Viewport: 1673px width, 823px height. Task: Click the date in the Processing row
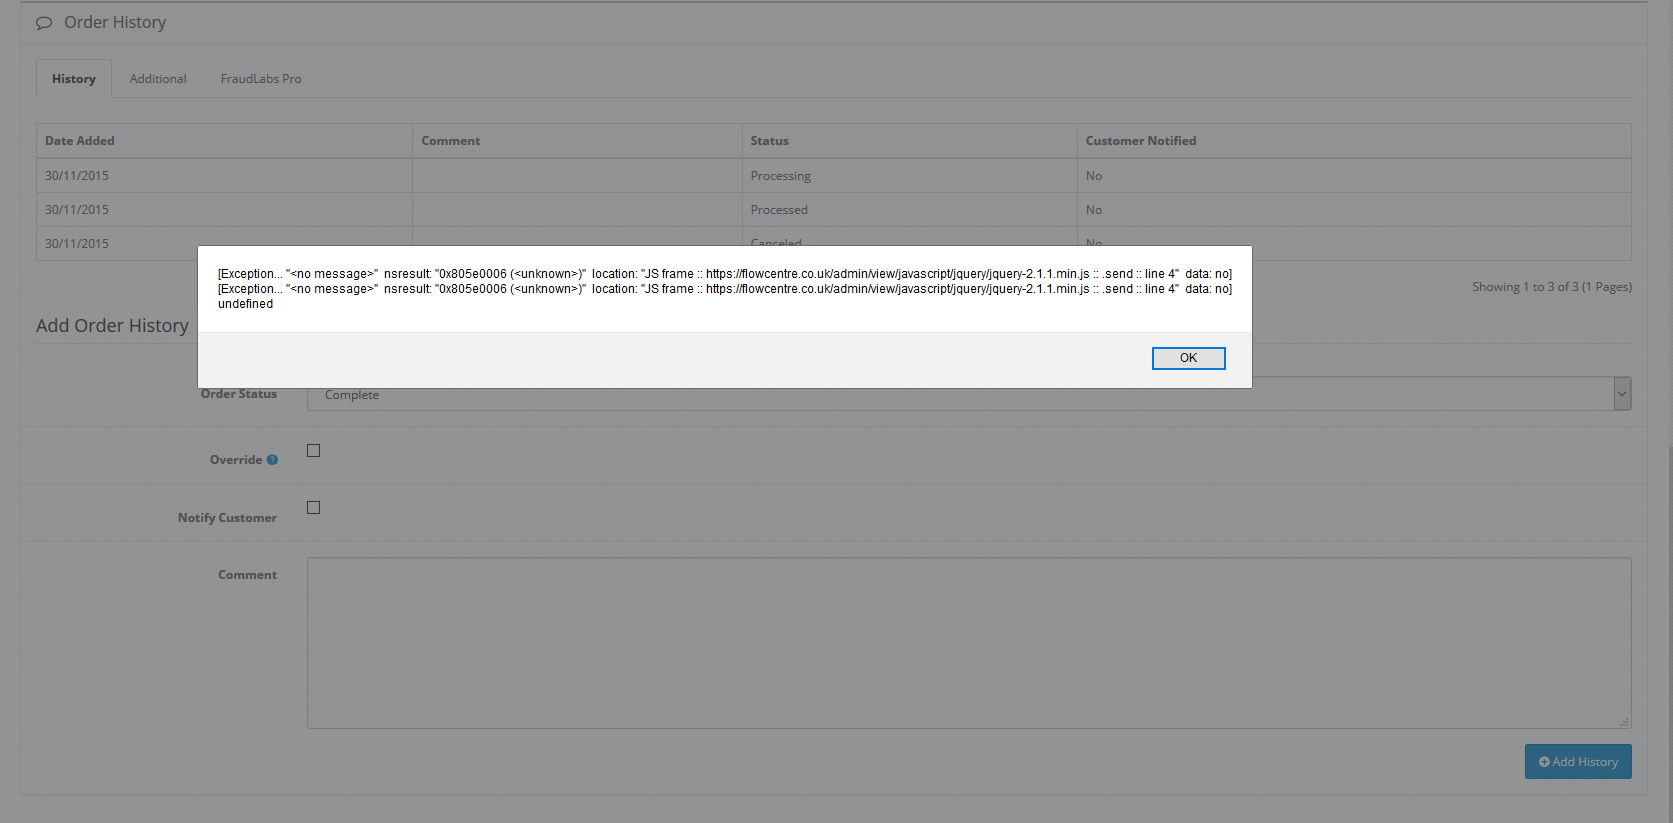77,176
